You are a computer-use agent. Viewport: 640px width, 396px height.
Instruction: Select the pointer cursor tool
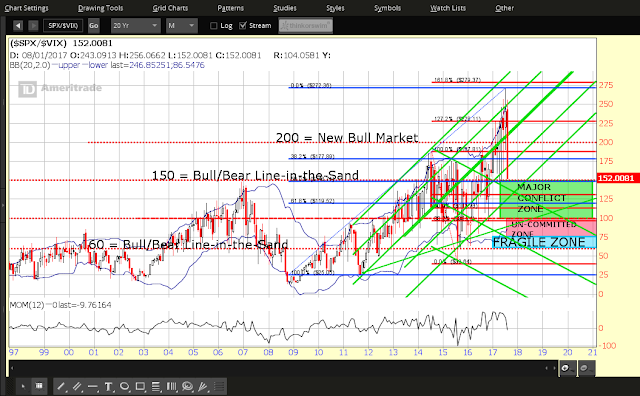point(23,386)
